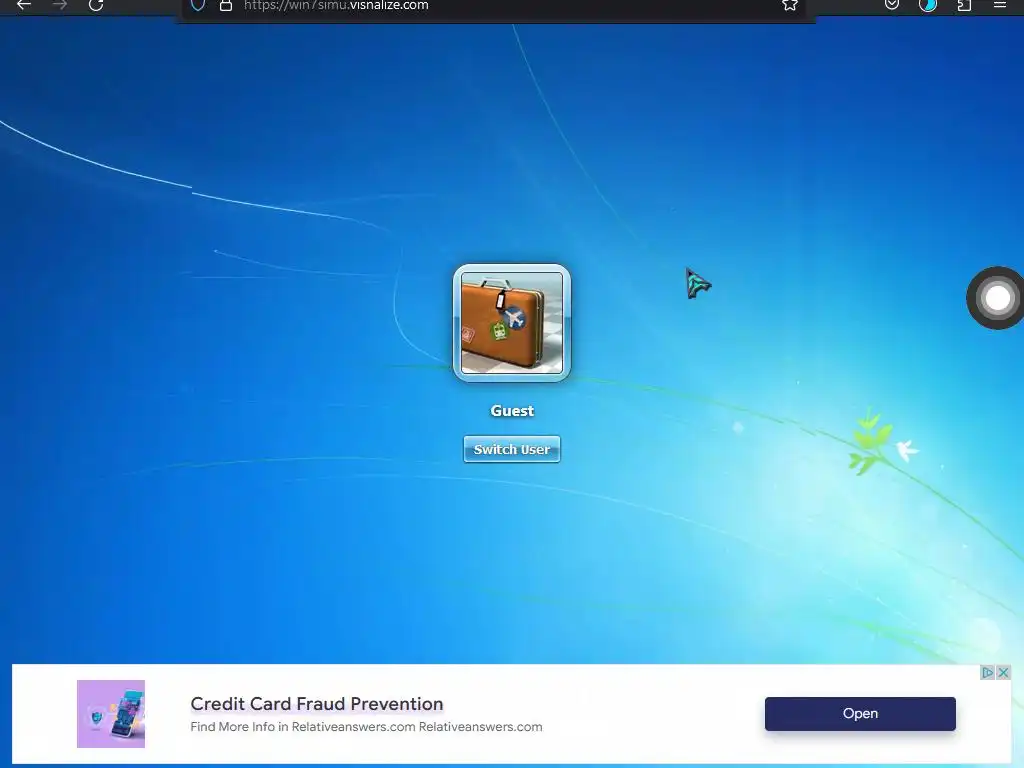Click the blue circular profile icon

coord(927,5)
